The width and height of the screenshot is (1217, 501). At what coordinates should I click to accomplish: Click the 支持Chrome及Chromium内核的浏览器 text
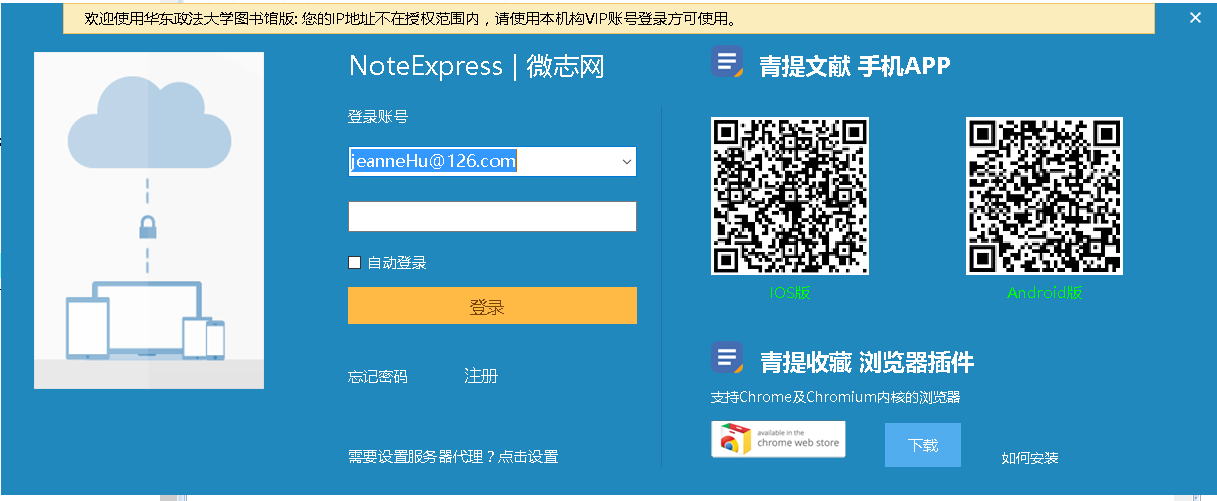click(836, 397)
